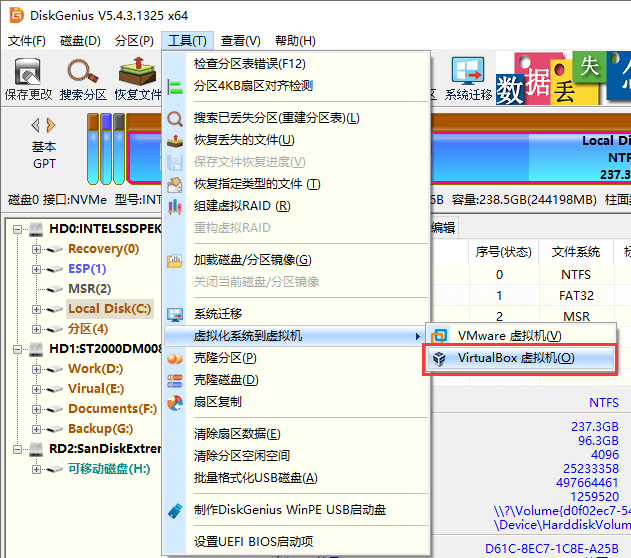Click the Local Disk NTFS partition bar
This screenshot has width=631, height=558.
pyautogui.click(x=531, y=158)
